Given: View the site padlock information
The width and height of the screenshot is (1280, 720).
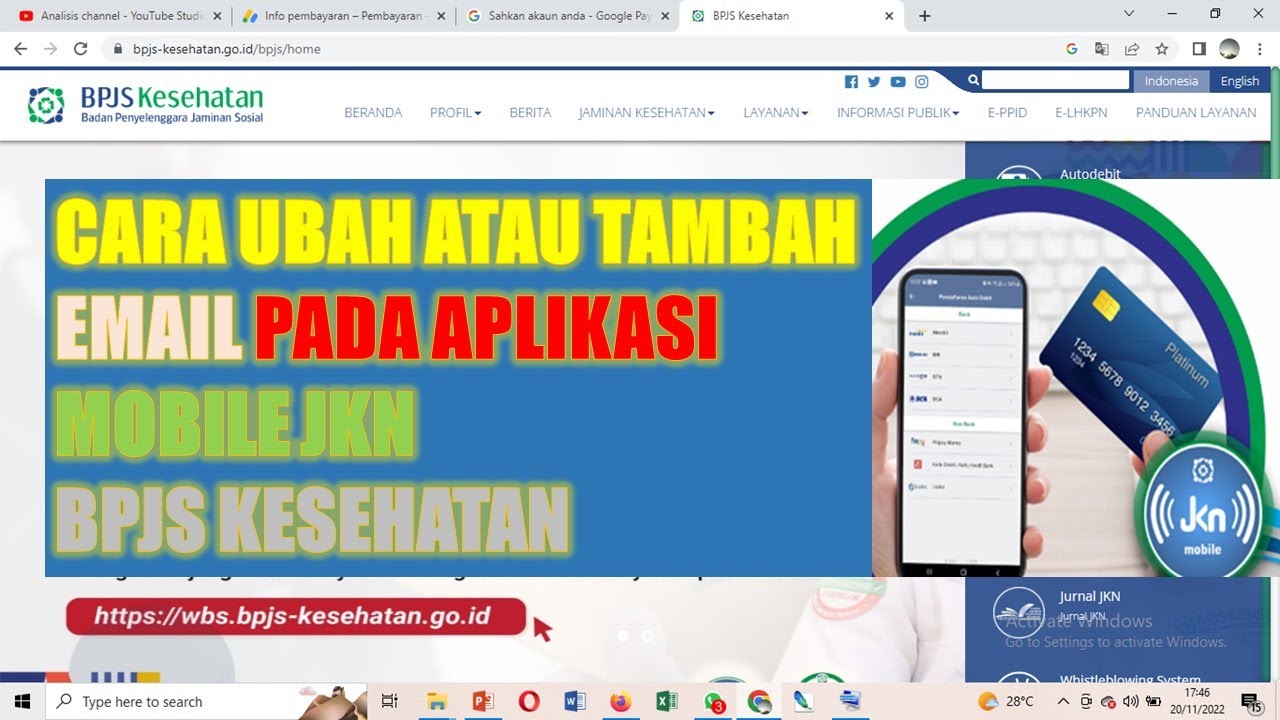Looking at the screenshot, I should point(118,49).
